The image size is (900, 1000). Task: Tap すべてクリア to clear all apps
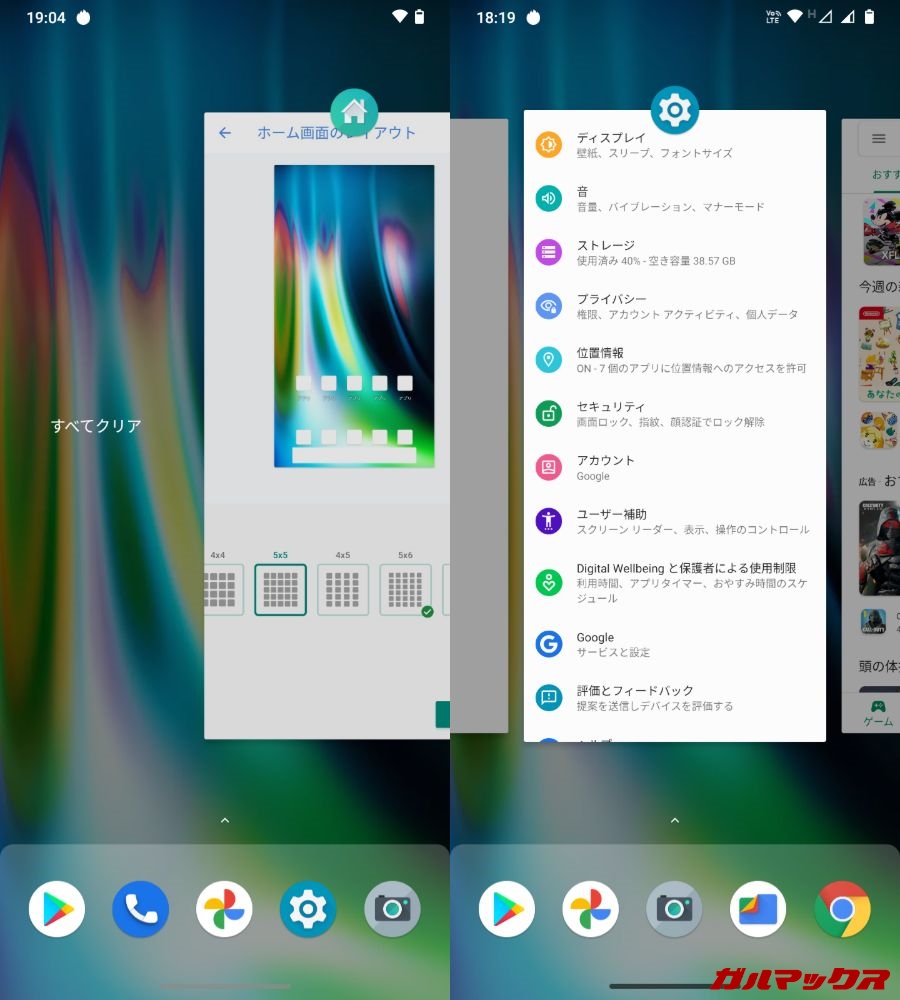[96, 426]
